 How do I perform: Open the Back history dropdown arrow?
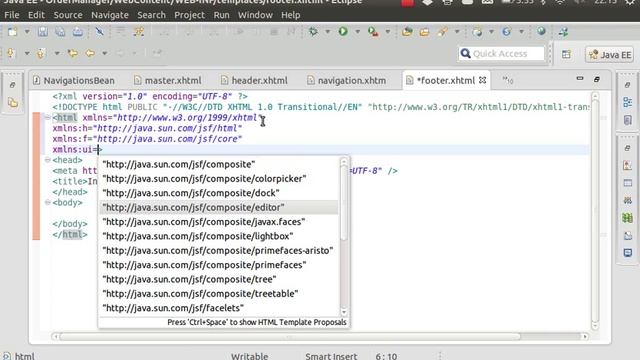pyautogui.click(x=104, y=53)
